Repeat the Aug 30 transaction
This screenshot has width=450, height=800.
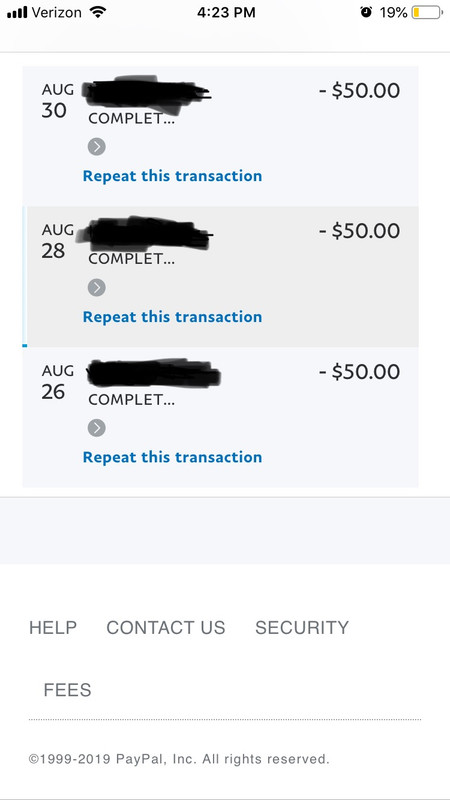point(172,176)
